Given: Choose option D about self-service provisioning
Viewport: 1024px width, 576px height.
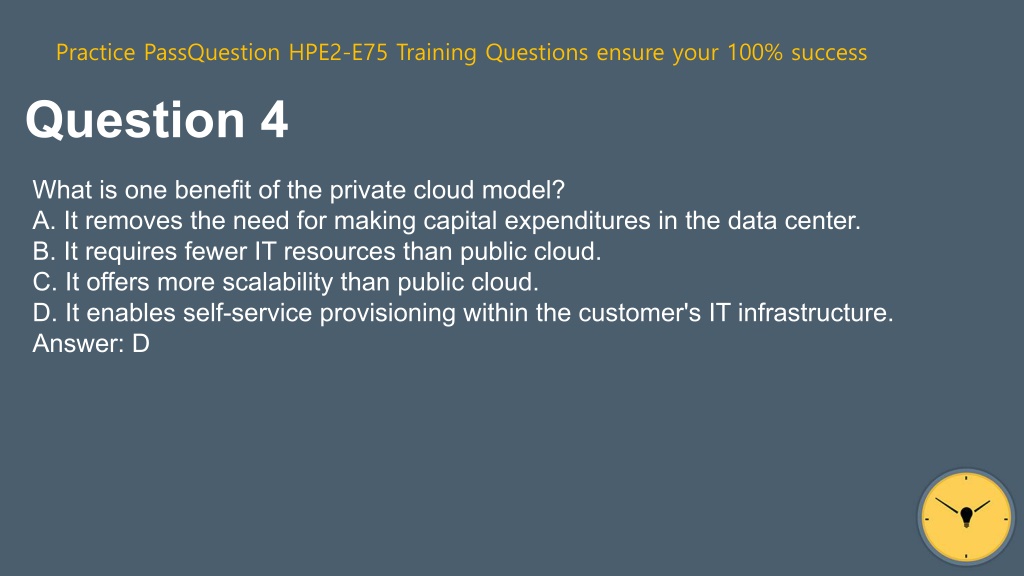Looking at the screenshot, I should [462, 313].
